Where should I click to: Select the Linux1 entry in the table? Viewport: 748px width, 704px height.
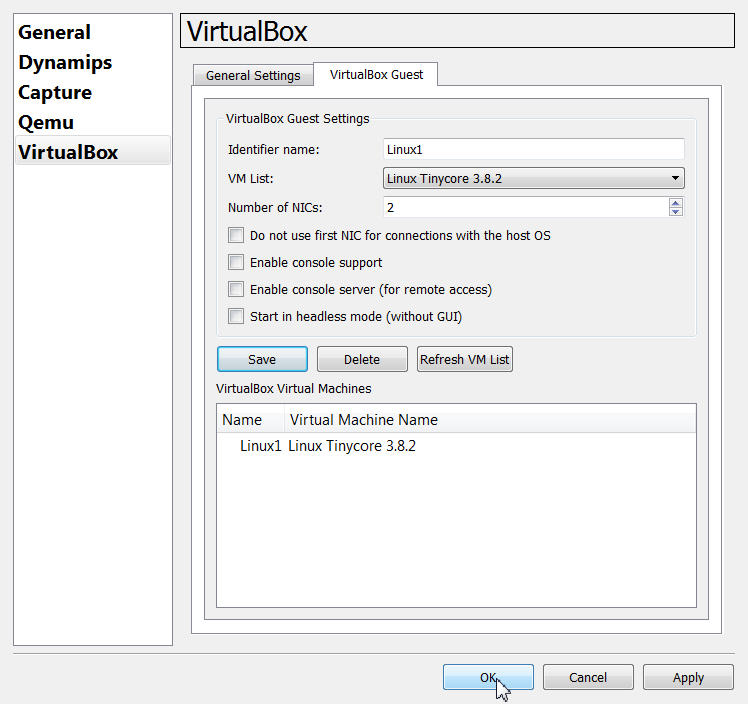[260, 446]
